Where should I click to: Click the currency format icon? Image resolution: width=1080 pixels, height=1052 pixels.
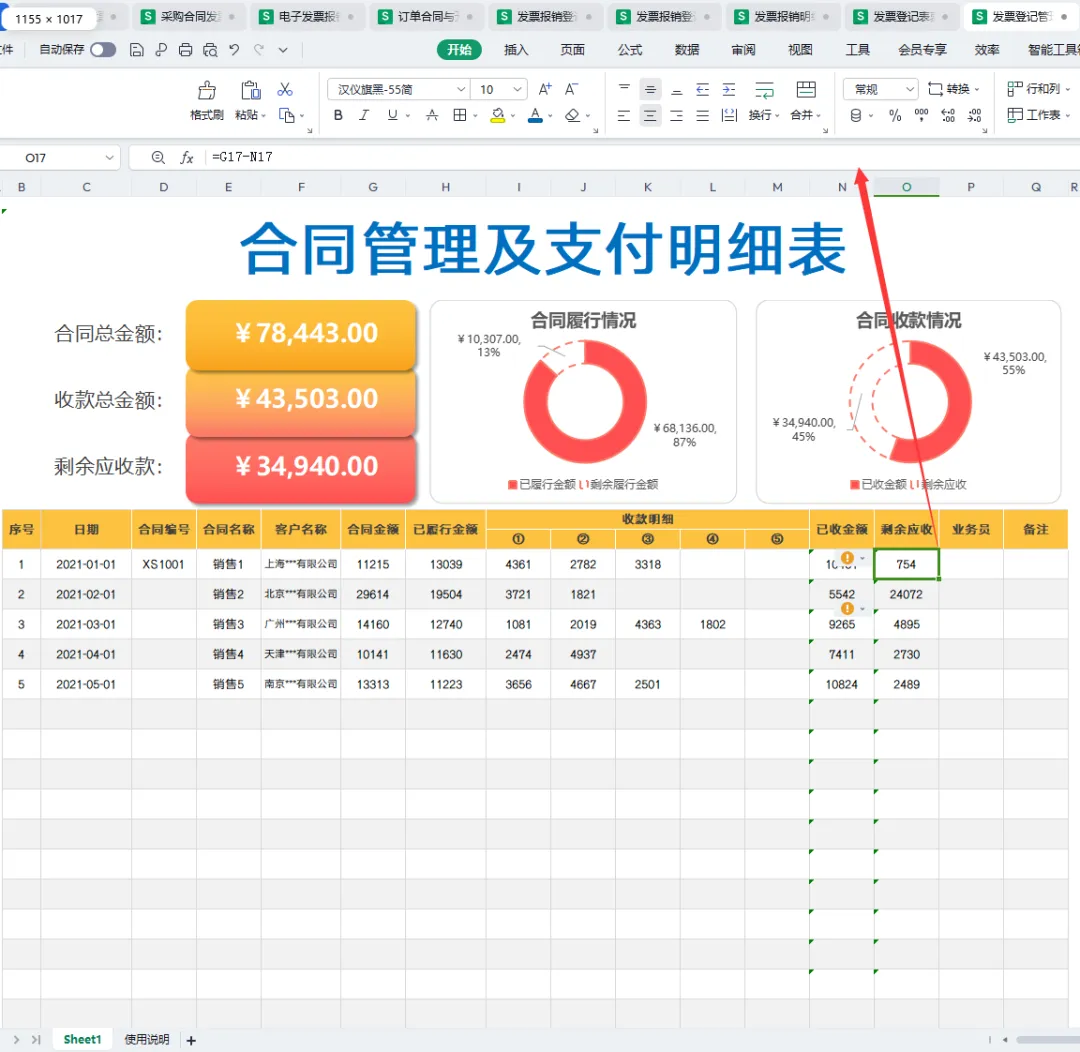click(x=855, y=116)
